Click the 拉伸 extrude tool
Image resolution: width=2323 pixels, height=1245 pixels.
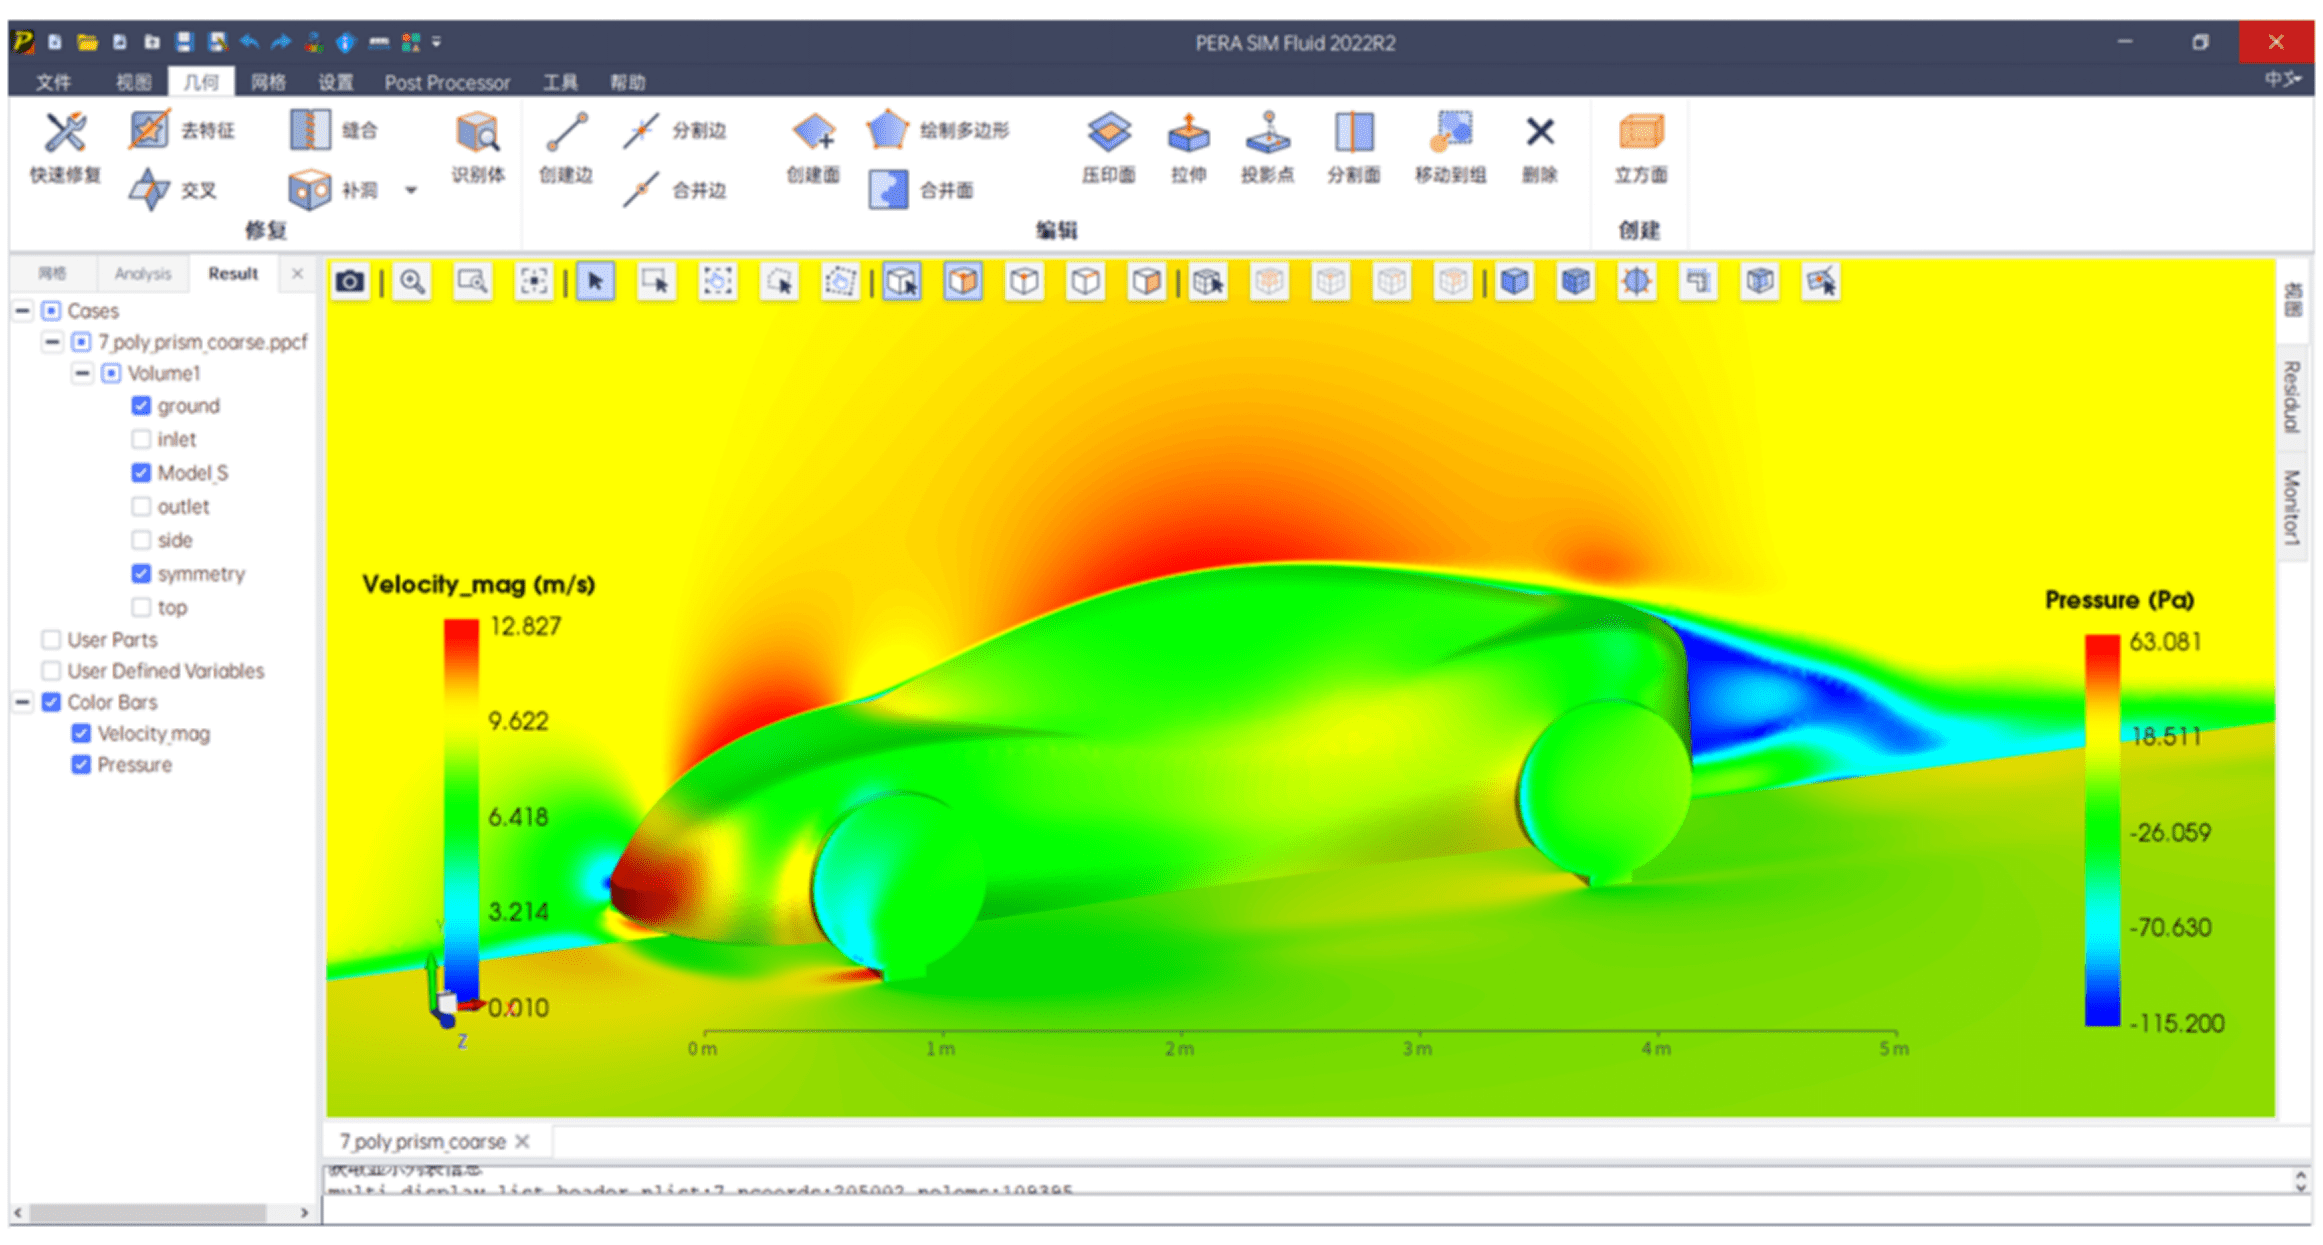tap(1188, 148)
